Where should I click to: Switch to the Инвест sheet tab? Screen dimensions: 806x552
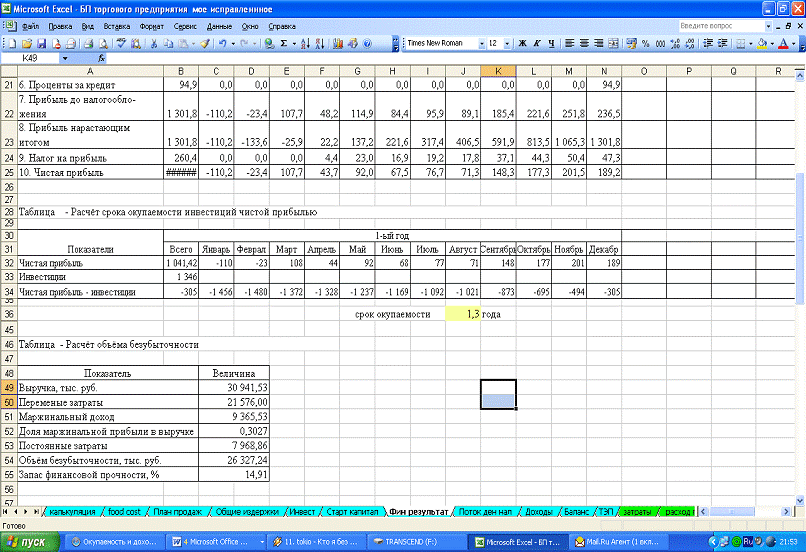301,511
